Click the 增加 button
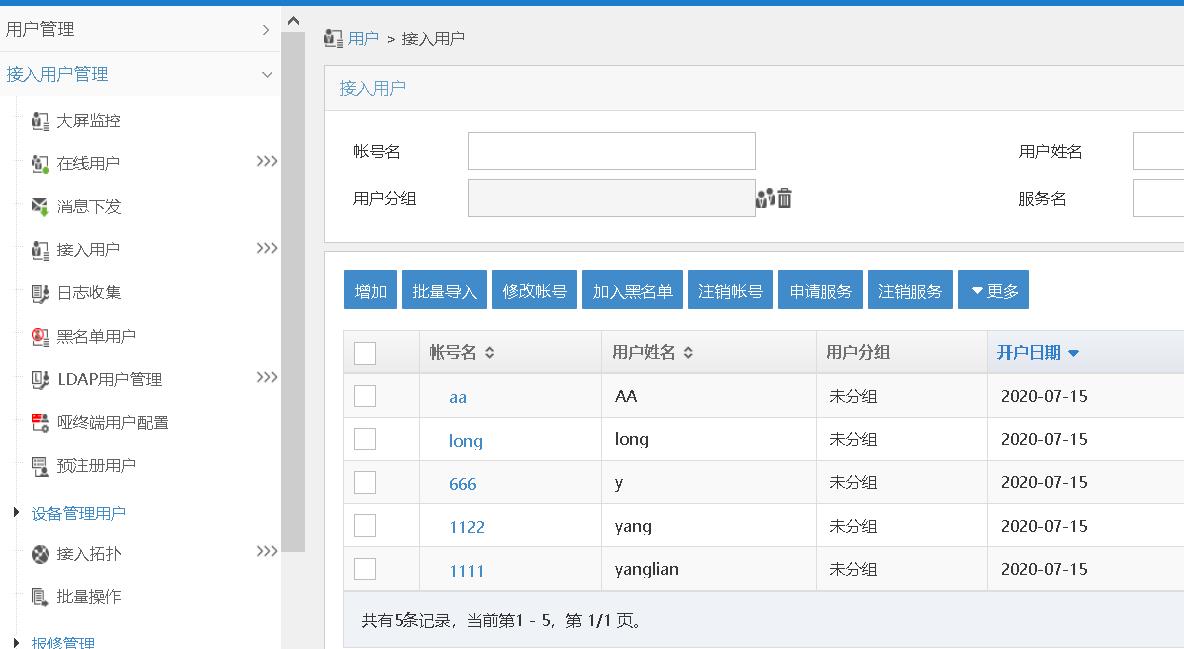 370,290
